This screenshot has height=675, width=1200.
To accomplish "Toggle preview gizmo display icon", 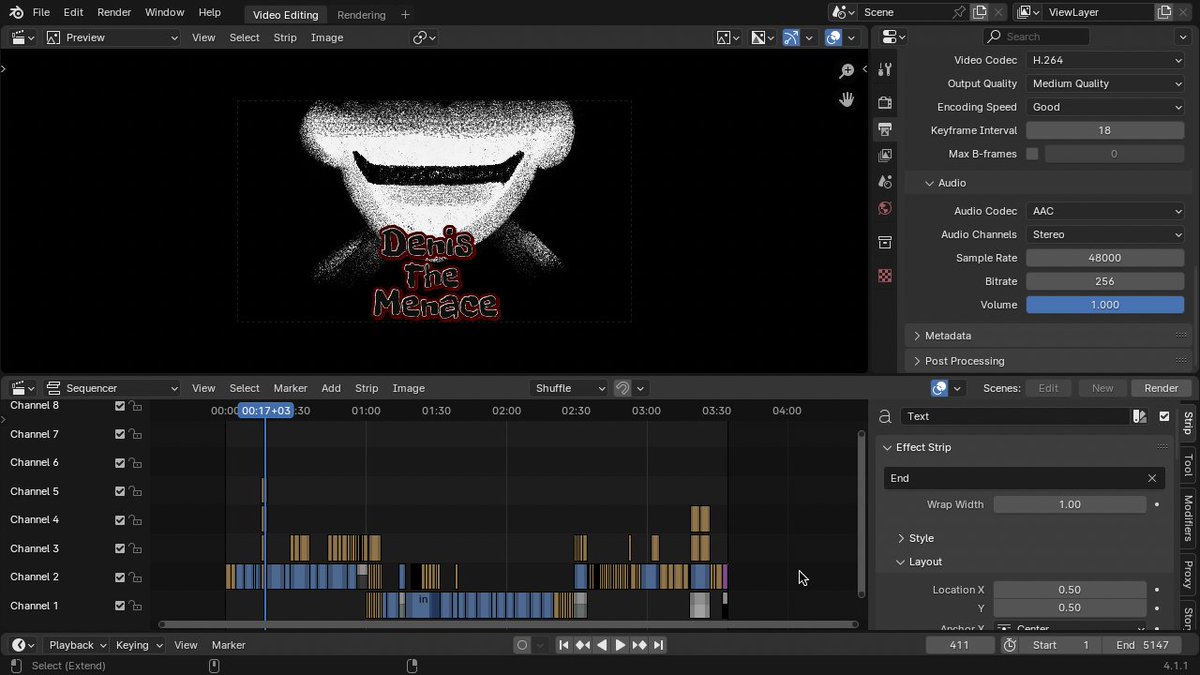I will (791, 37).
